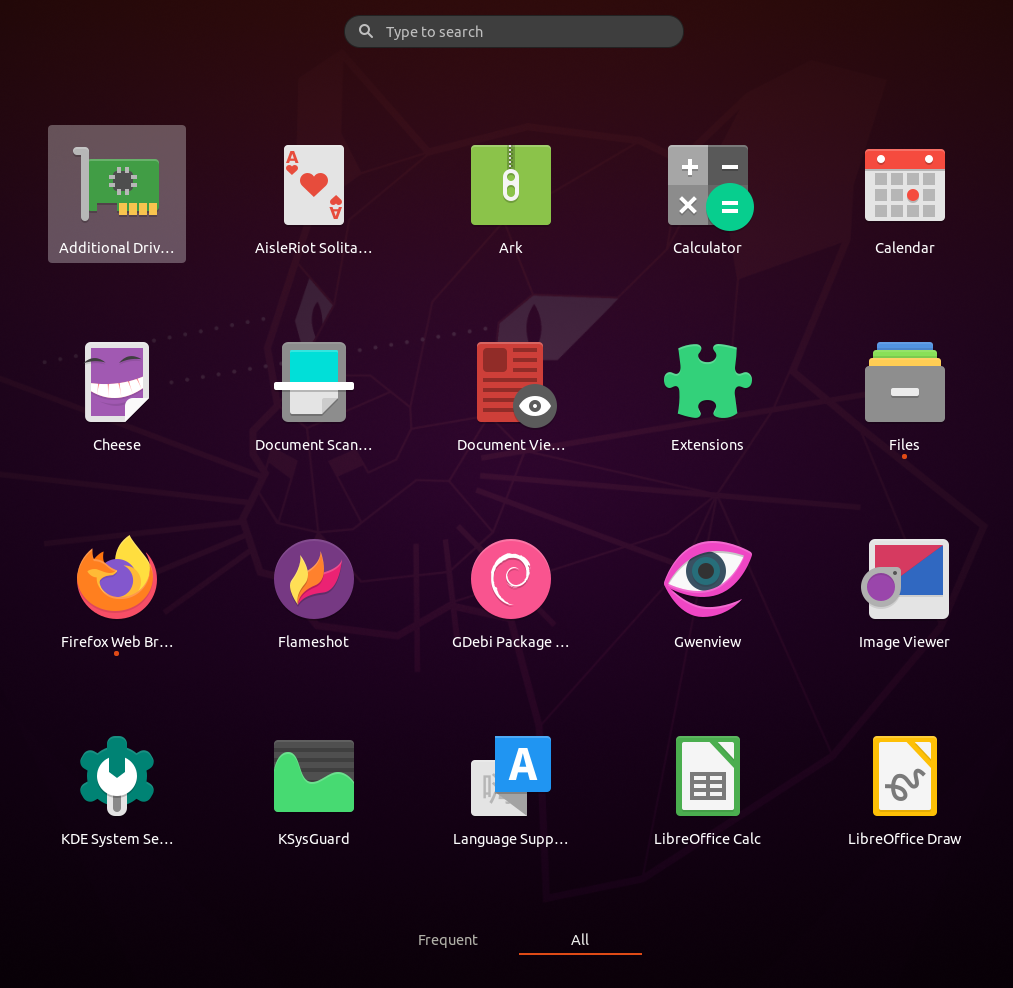Open the Document Scanner icon
Screen dimensions: 1013x988
click(x=314, y=382)
